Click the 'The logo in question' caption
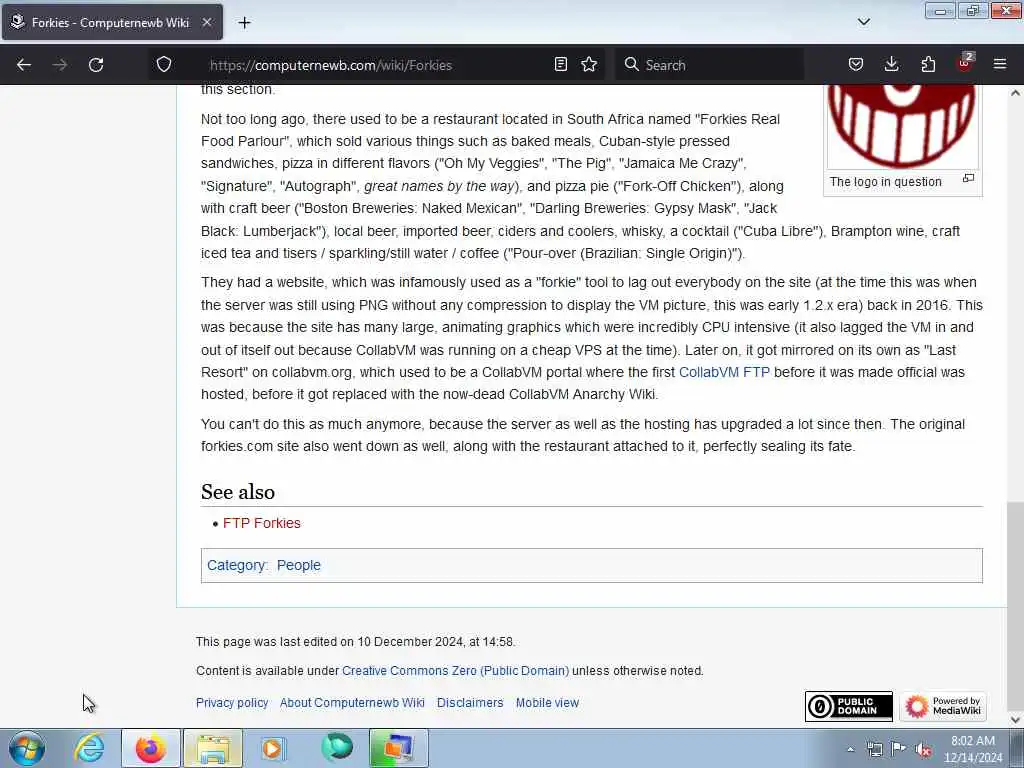Screen dimensions: 1024x768 coord(886,182)
